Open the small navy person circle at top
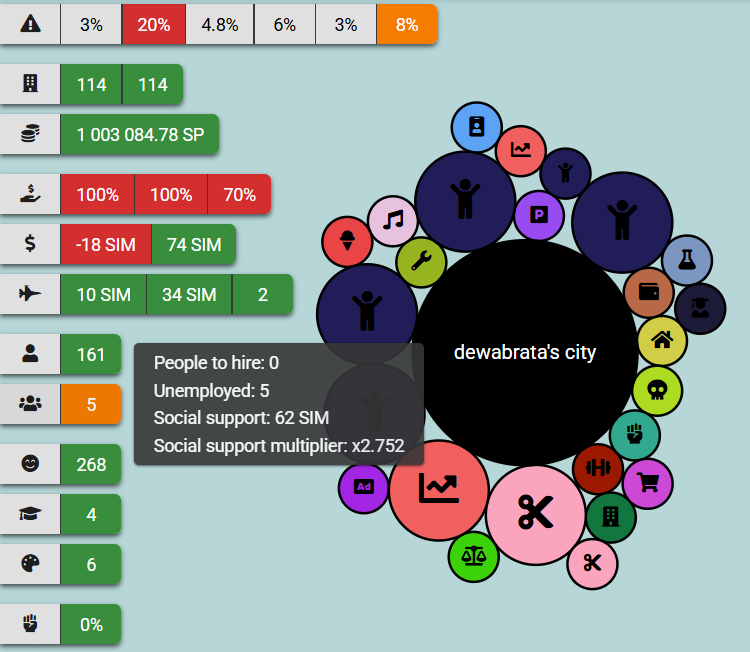The image size is (750, 652). coord(565,173)
